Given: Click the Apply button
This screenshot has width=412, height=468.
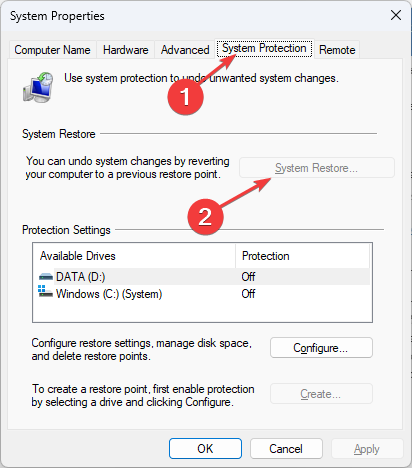Looking at the screenshot, I should 367,449.
